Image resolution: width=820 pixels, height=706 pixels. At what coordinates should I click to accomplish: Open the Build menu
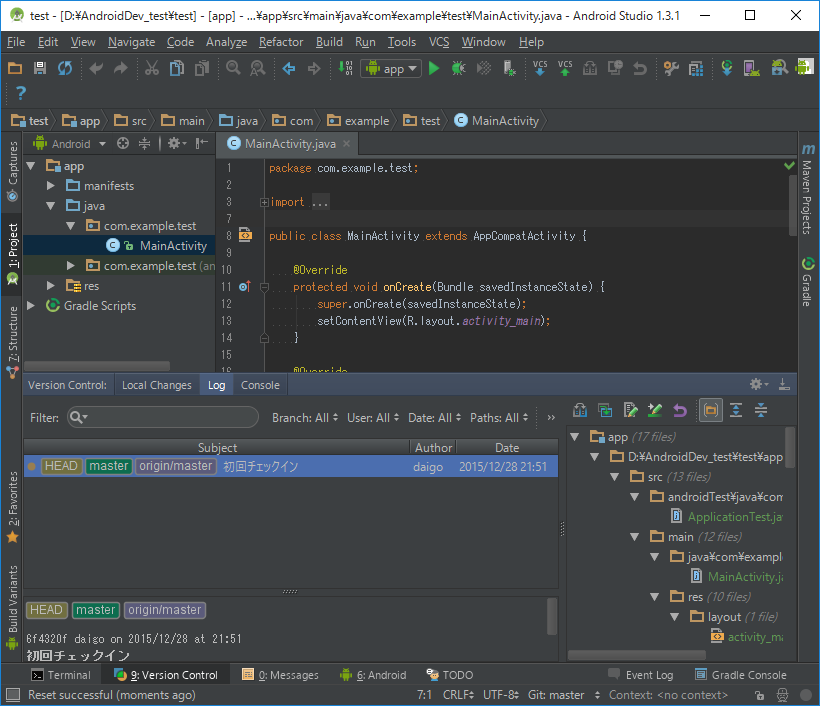(x=329, y=42)
